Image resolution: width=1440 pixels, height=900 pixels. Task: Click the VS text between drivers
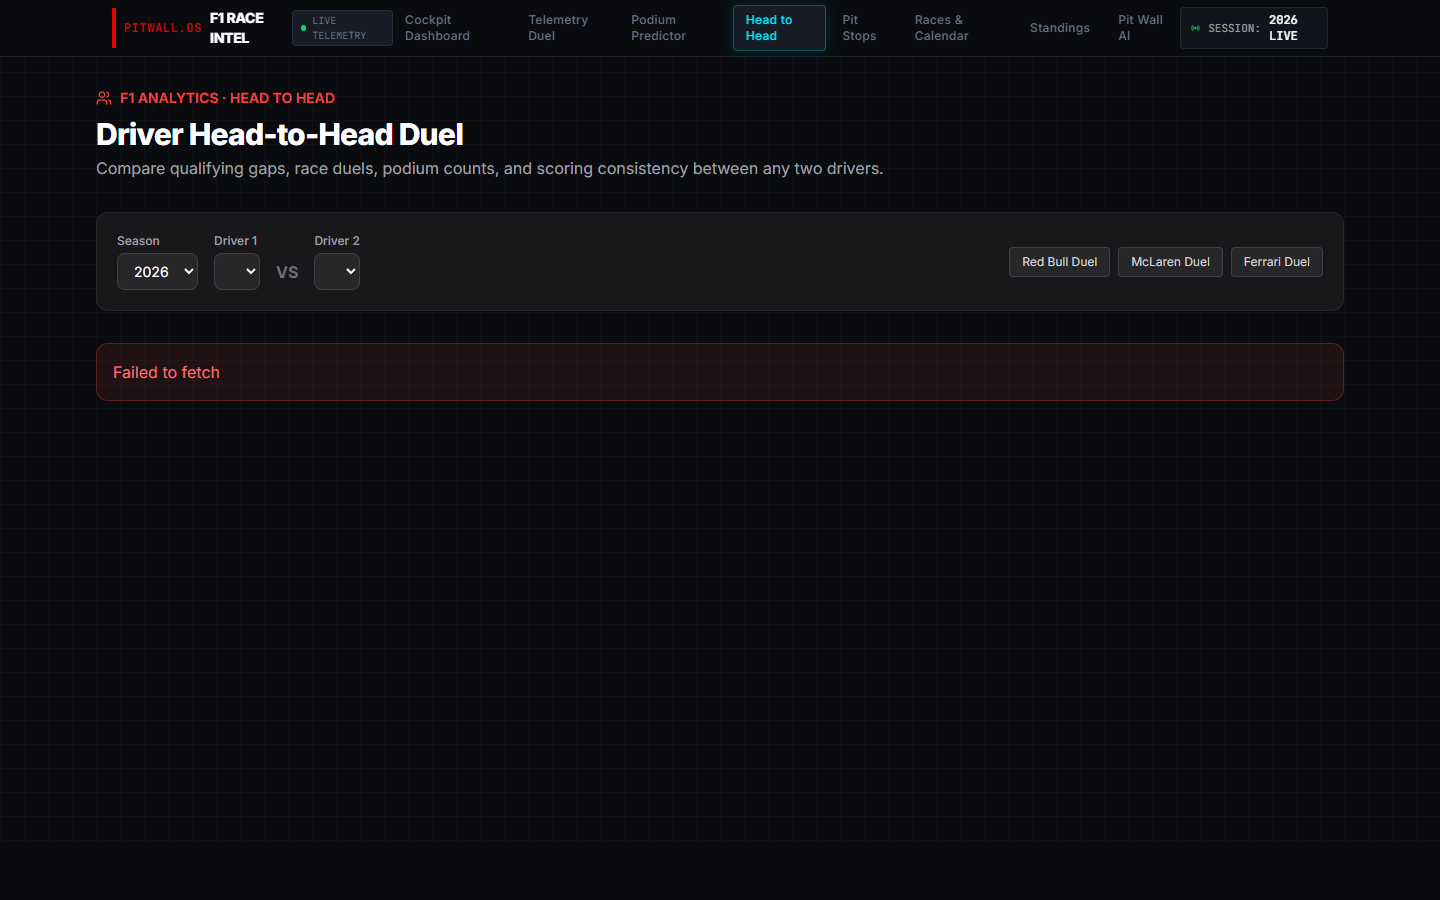pos(287,272)
